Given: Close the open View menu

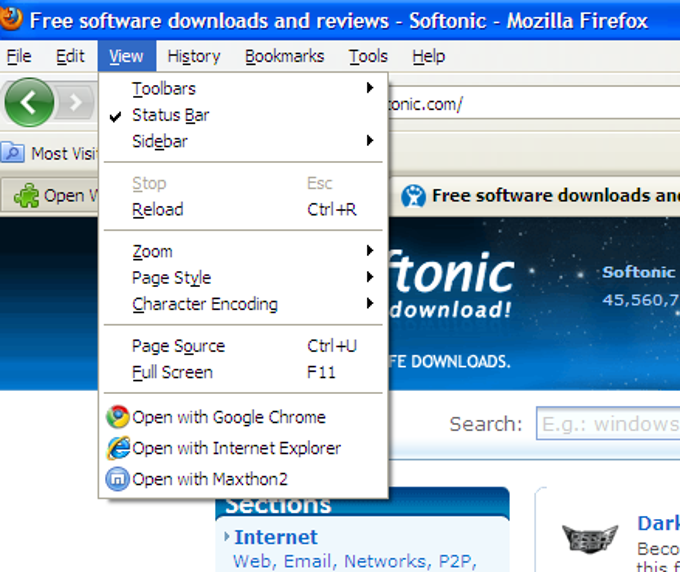Looking at the screenshot, I should click(127, 56).
